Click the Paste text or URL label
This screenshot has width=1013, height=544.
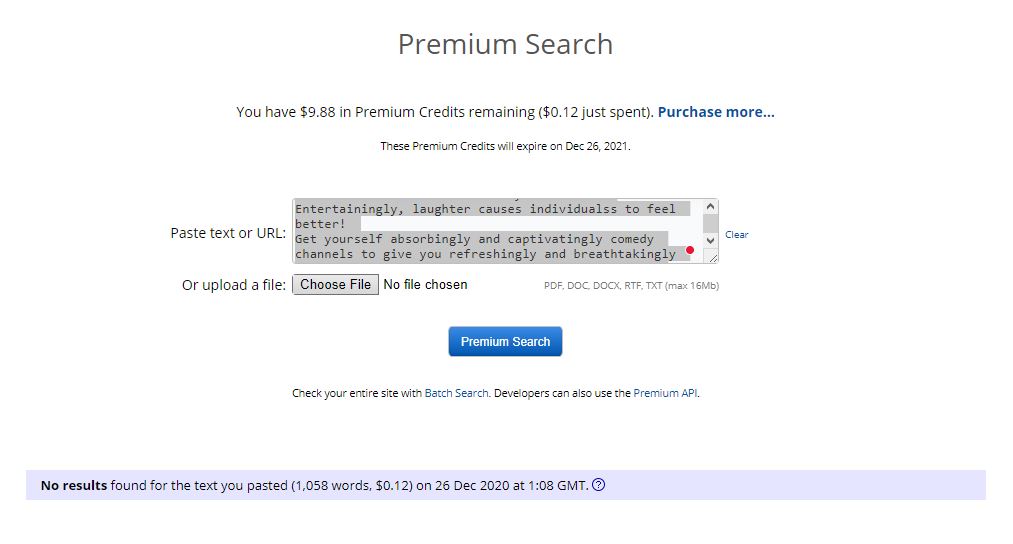tap(228, 233)
